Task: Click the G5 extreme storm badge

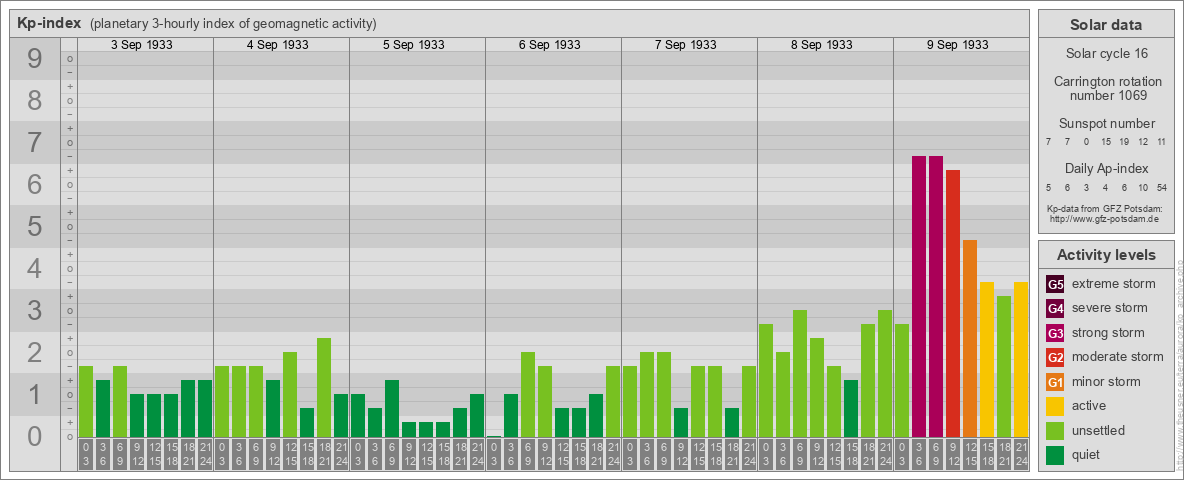Action: (1055, 284)
